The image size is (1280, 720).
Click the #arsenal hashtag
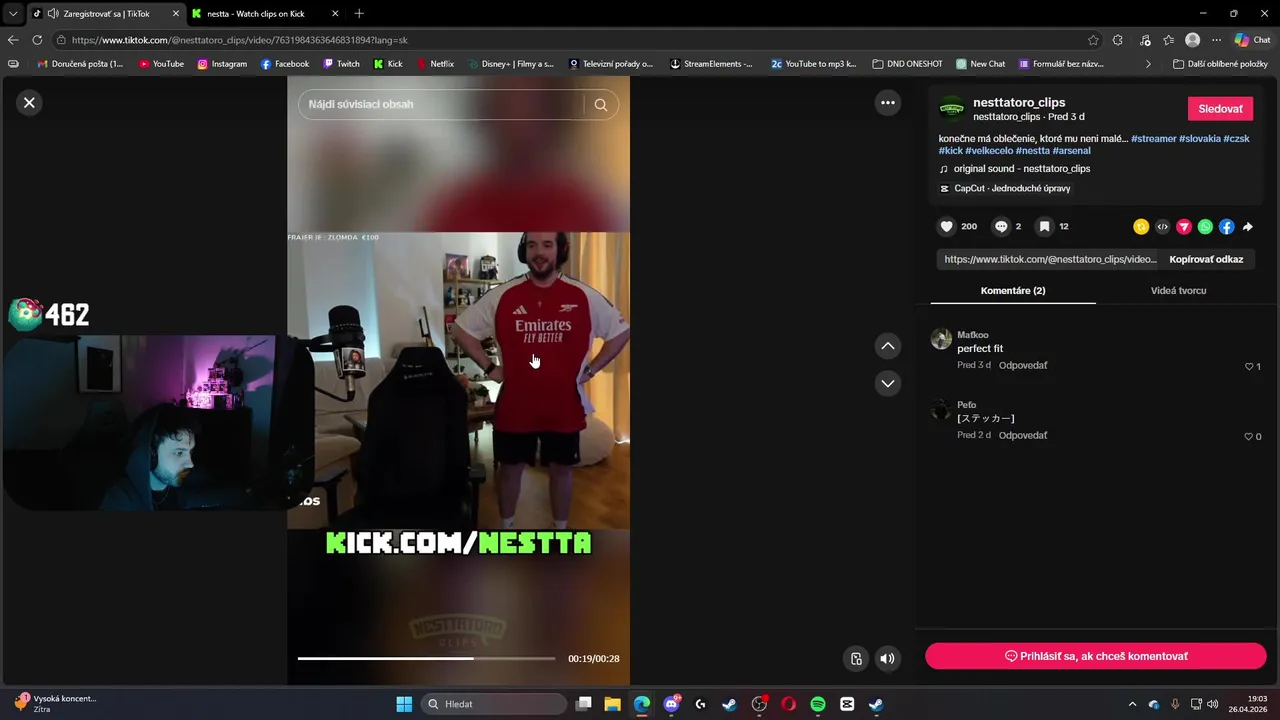coord(1071,150)
